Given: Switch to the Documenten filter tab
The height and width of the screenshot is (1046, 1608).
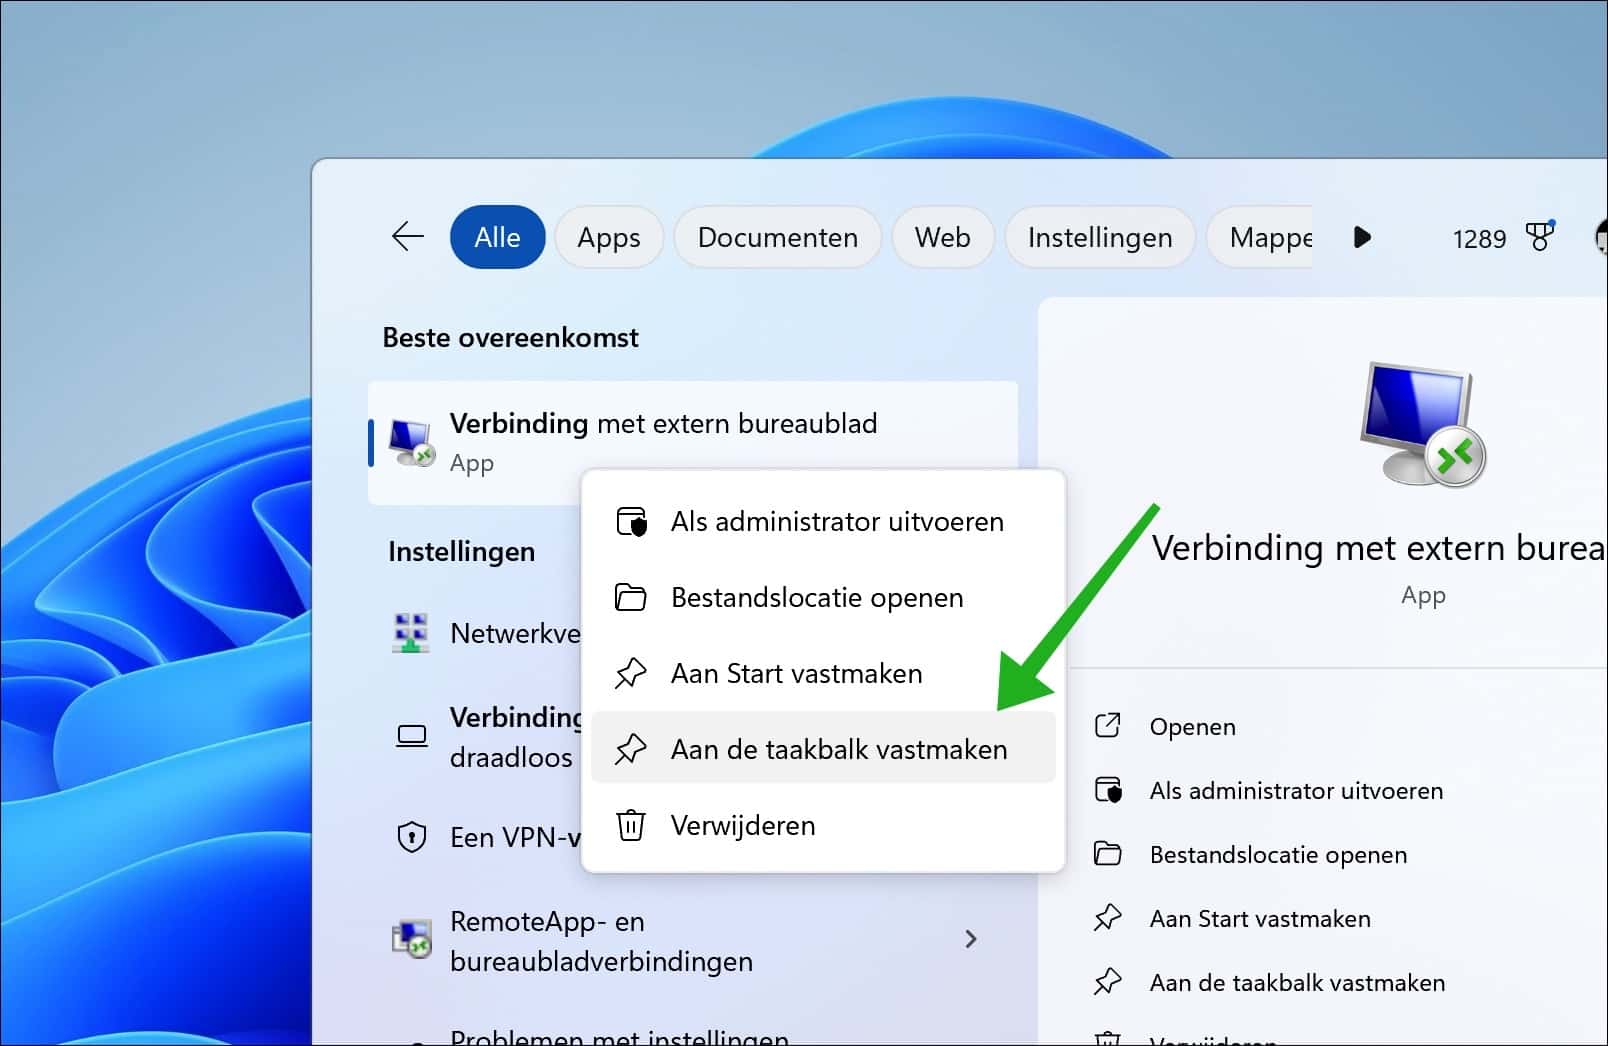Looking at the screenshot, I should 777,237.
